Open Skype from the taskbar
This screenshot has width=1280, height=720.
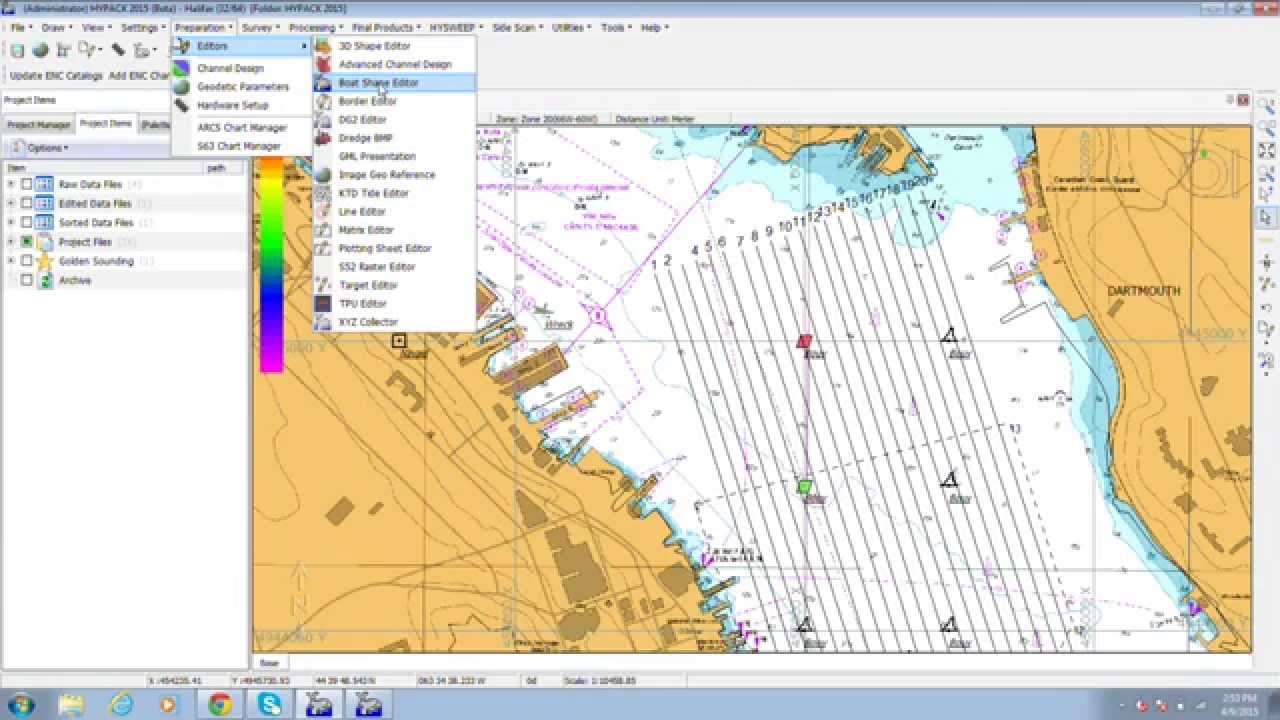click(270, 705)
